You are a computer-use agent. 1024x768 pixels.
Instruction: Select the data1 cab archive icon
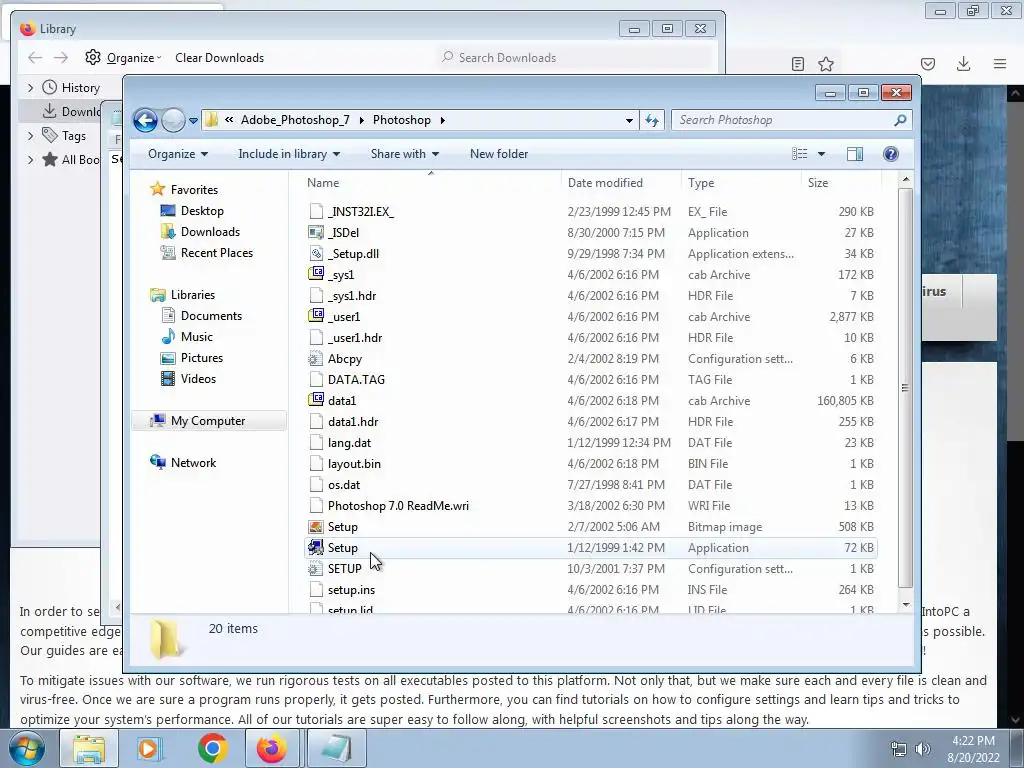pos(316,400)
